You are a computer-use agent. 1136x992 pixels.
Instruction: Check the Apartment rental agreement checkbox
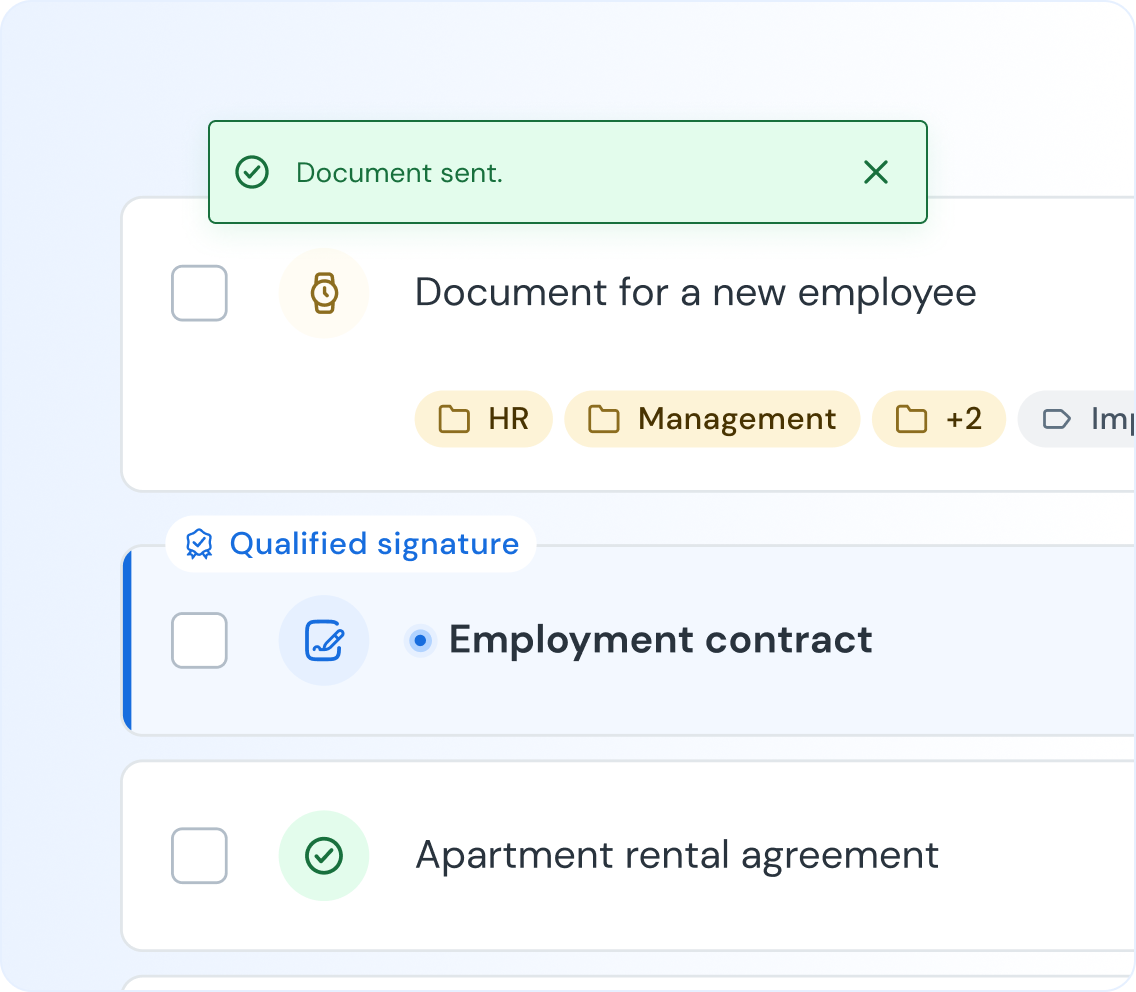[200, 855]
